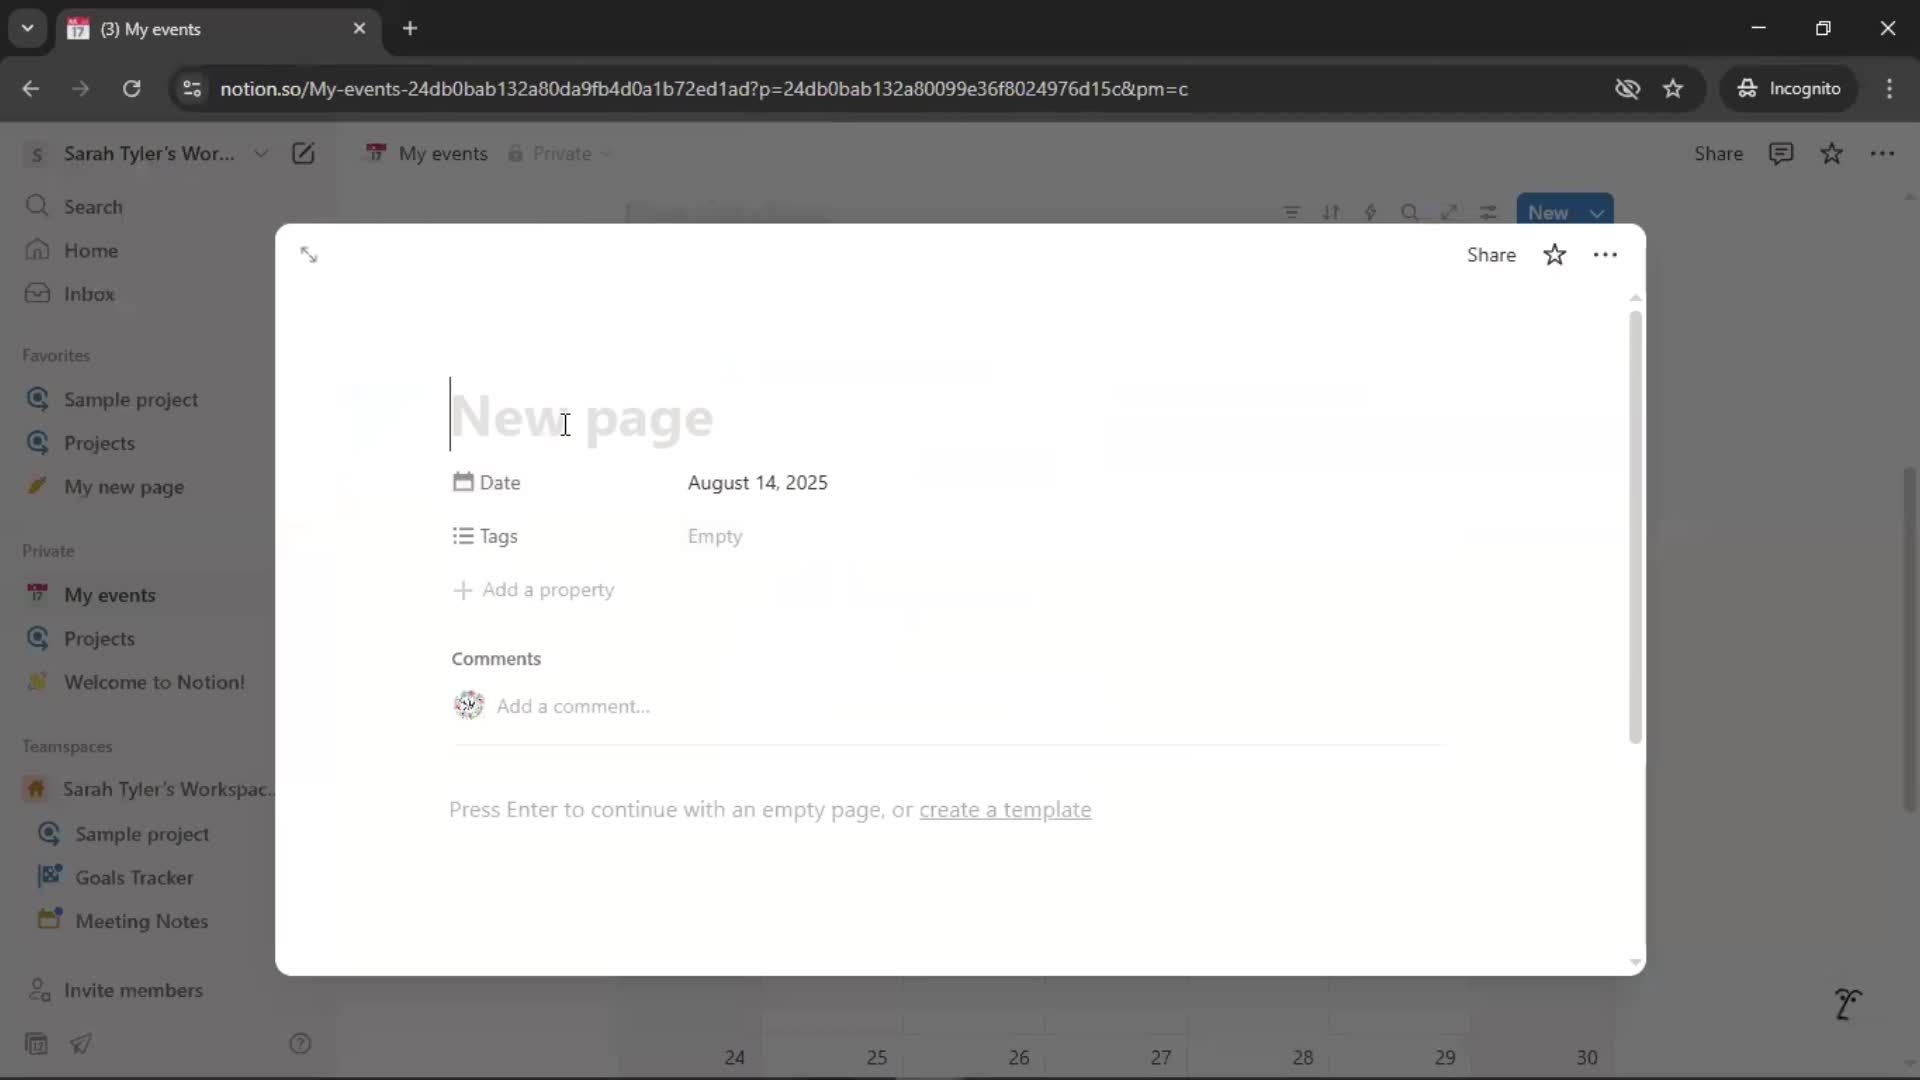Click the database search icon

pyautogui.click(x=1410, y=213)
